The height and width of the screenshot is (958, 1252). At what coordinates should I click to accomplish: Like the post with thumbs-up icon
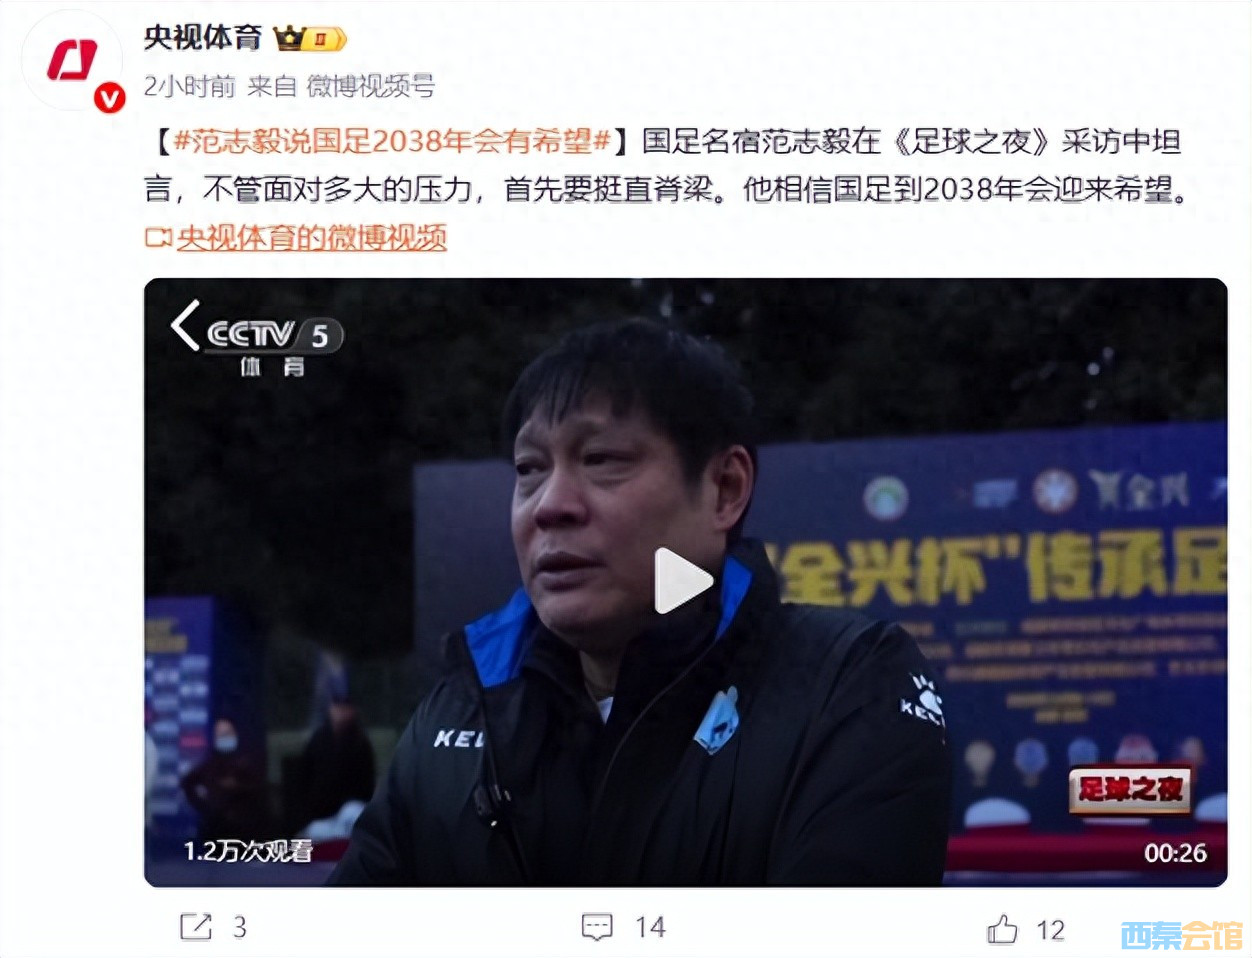(1002, 929)
